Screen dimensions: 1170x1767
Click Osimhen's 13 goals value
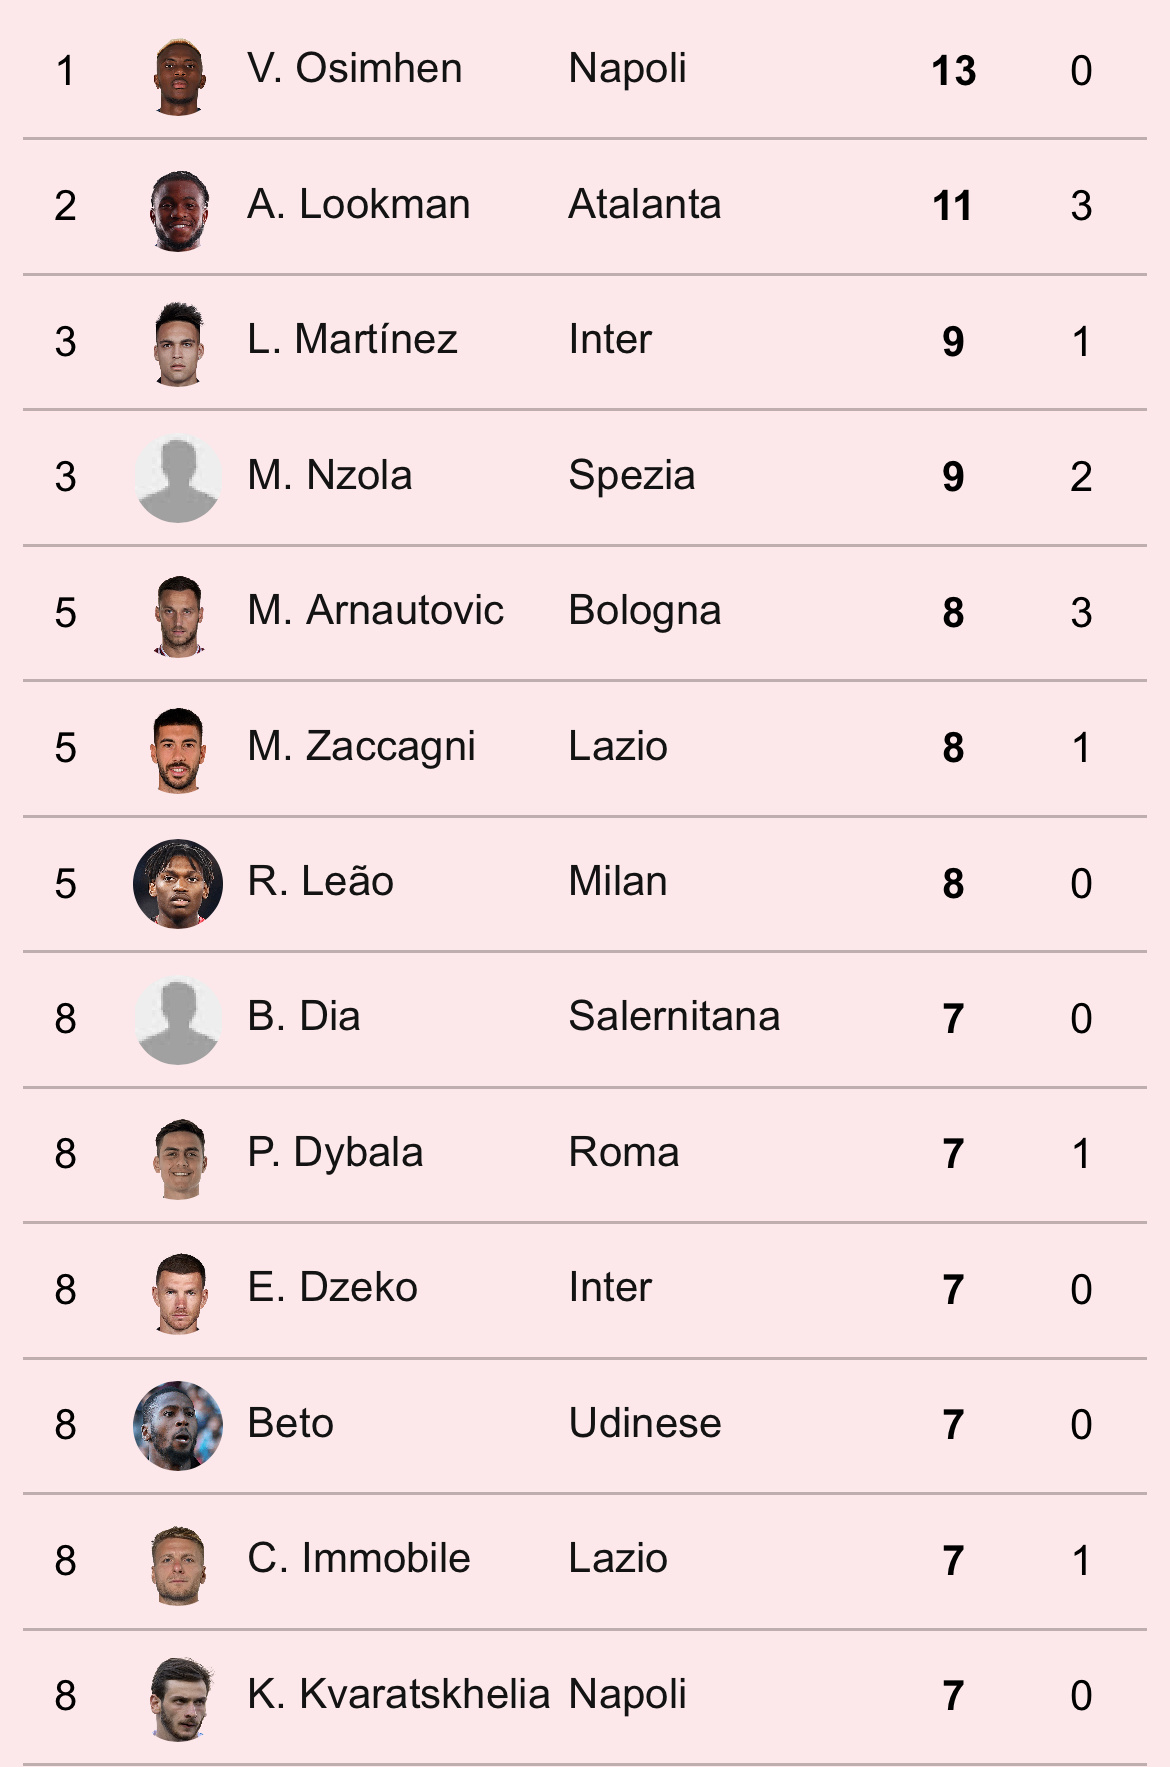[x=953, y=71]
